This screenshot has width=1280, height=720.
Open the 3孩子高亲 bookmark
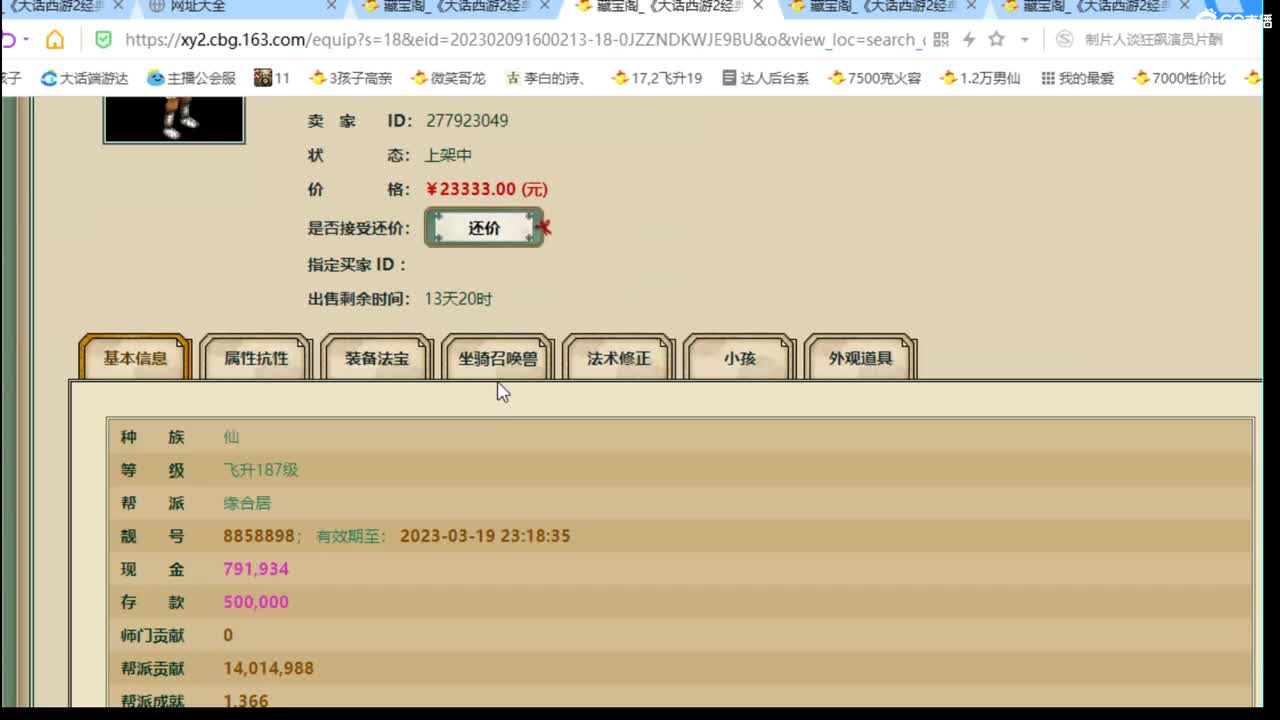pos(351,78)
